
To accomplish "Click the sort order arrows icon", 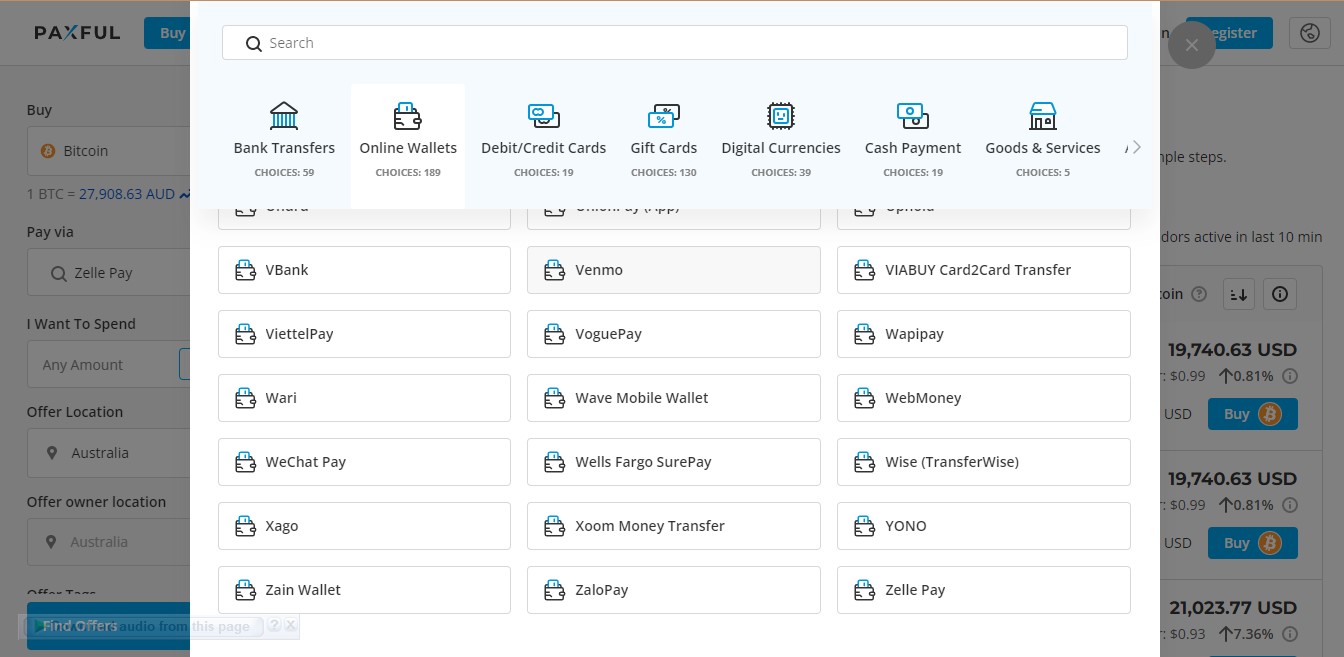I will coord(1238,294).
